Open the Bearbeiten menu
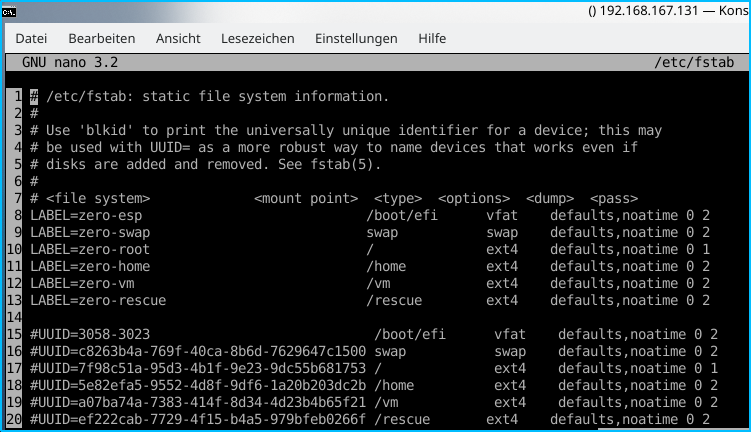 coord(101,39)
